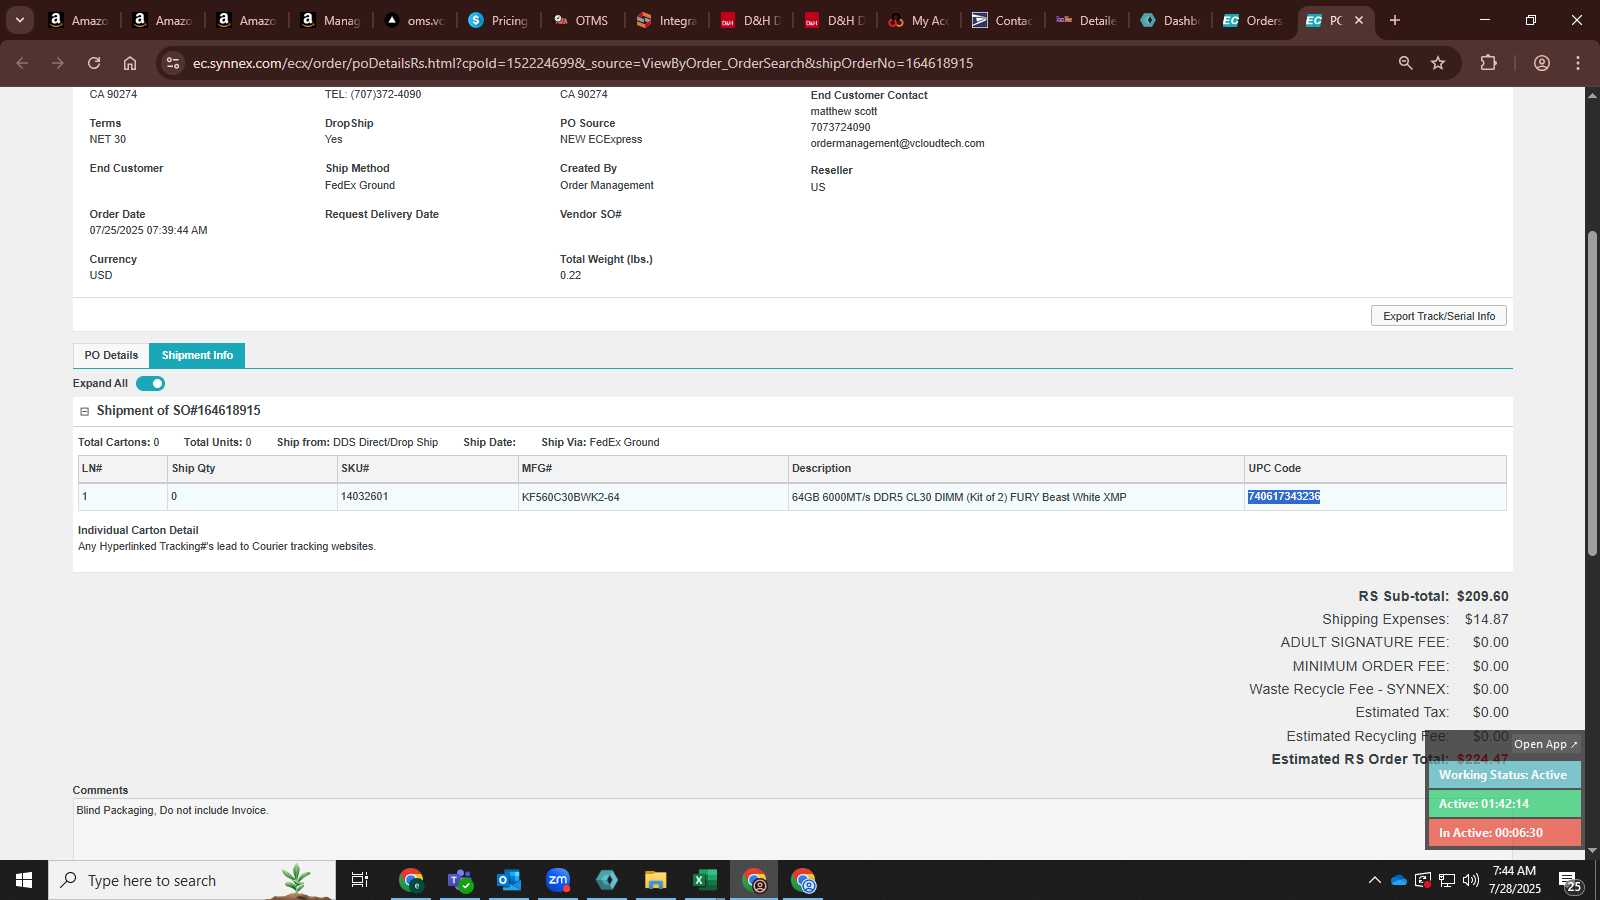Open the site info icon in address bar

(x=173, y=63)
